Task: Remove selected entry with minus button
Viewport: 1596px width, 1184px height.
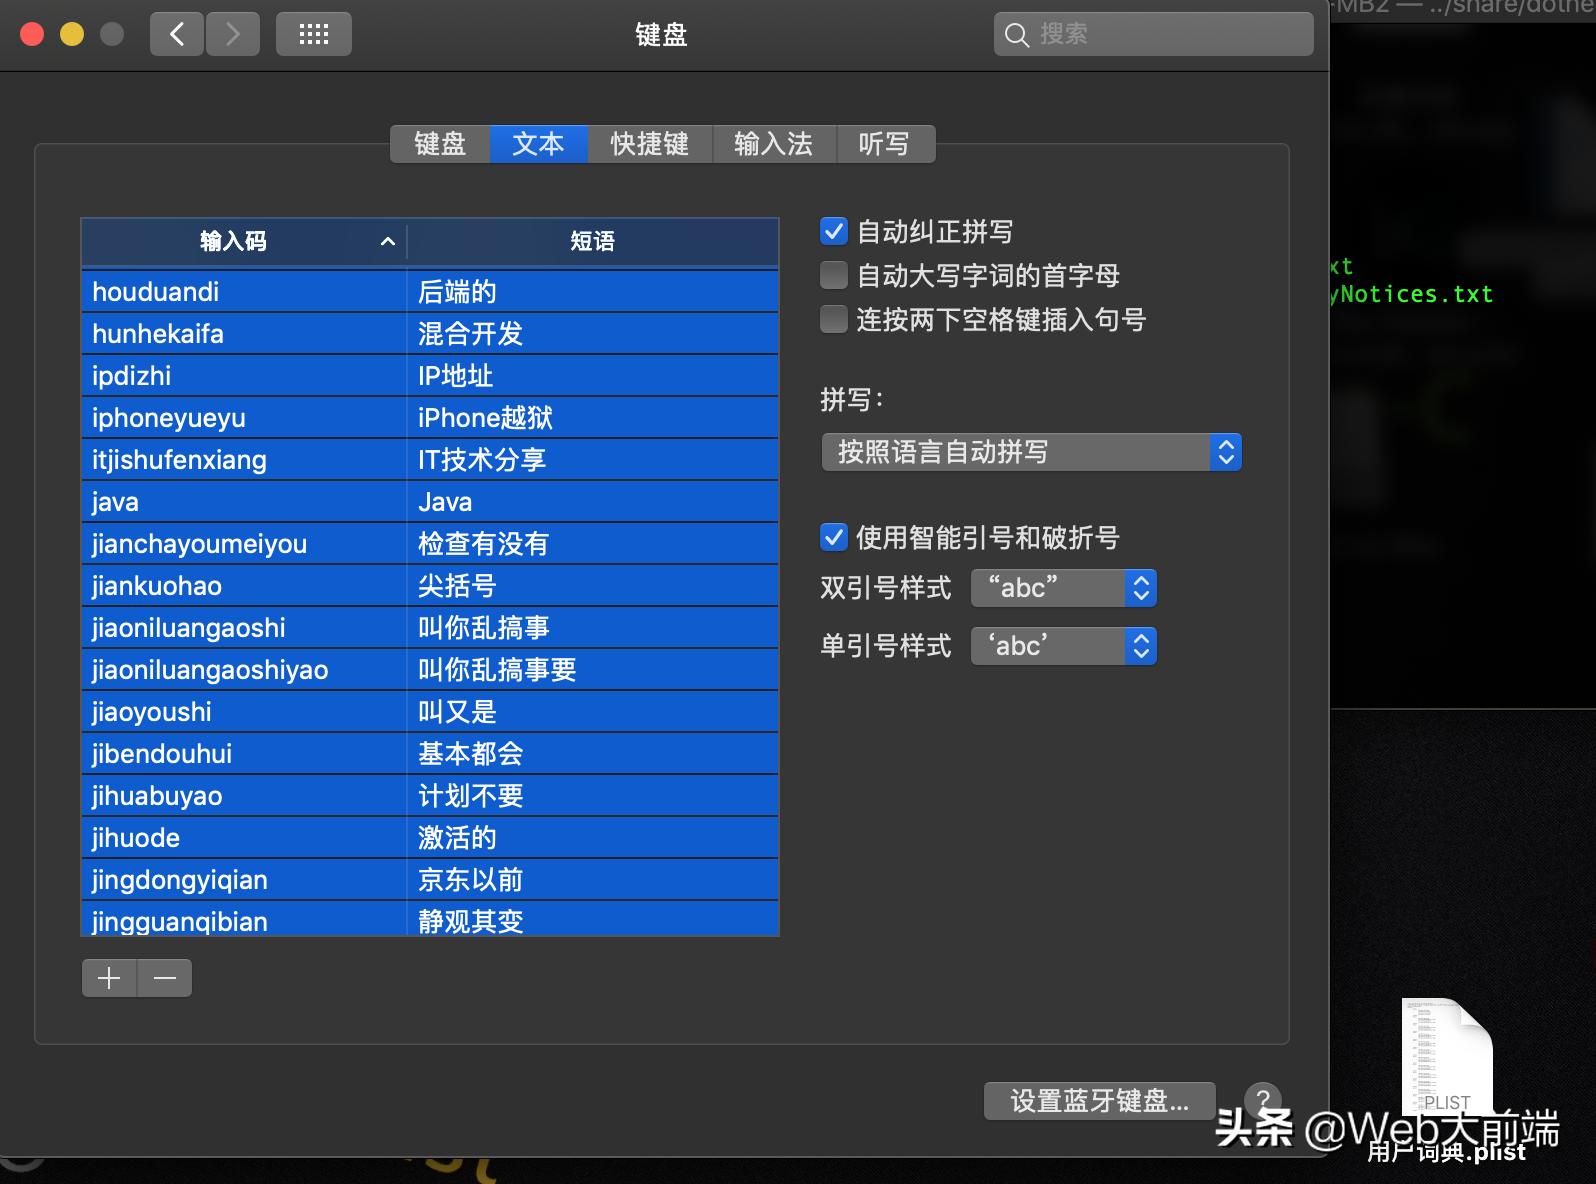Action: point(165,977)
